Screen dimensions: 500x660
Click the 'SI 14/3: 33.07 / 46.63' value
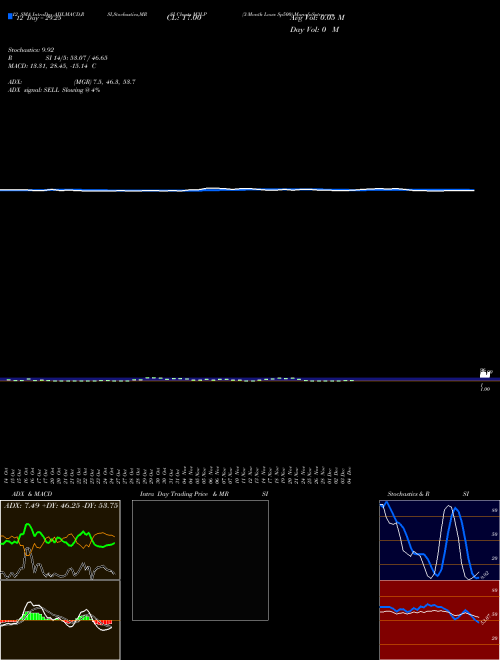(x=76, y=58)
